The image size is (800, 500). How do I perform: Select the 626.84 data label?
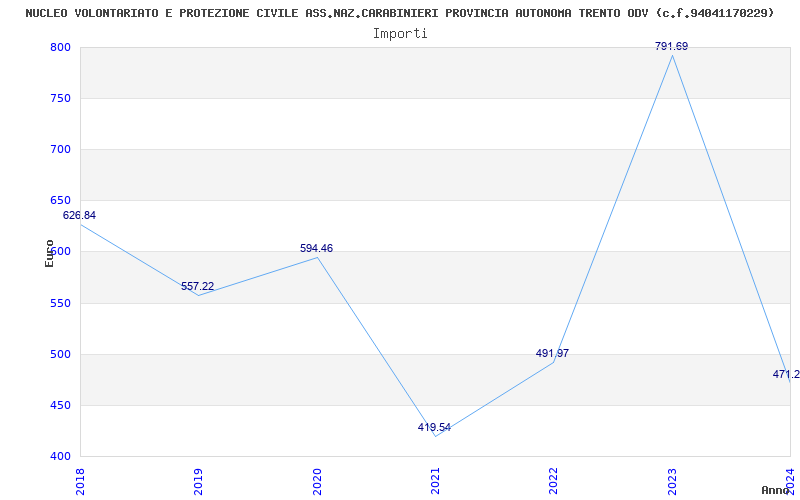[79, 215]
